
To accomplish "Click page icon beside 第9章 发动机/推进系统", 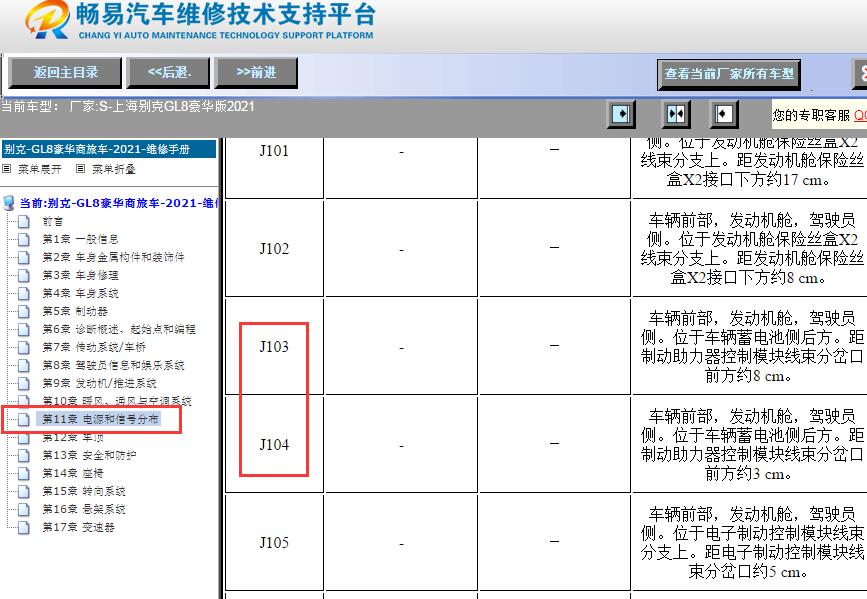I will click(x=24, y=383).
